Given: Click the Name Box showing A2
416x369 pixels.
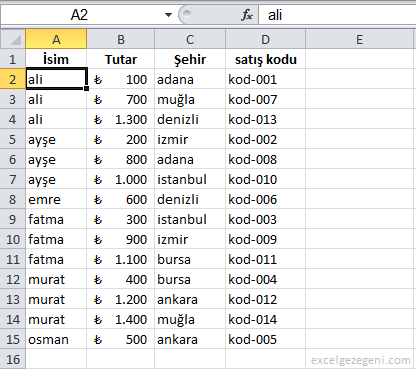Looking at the screenshot, I should coord(79,15).
